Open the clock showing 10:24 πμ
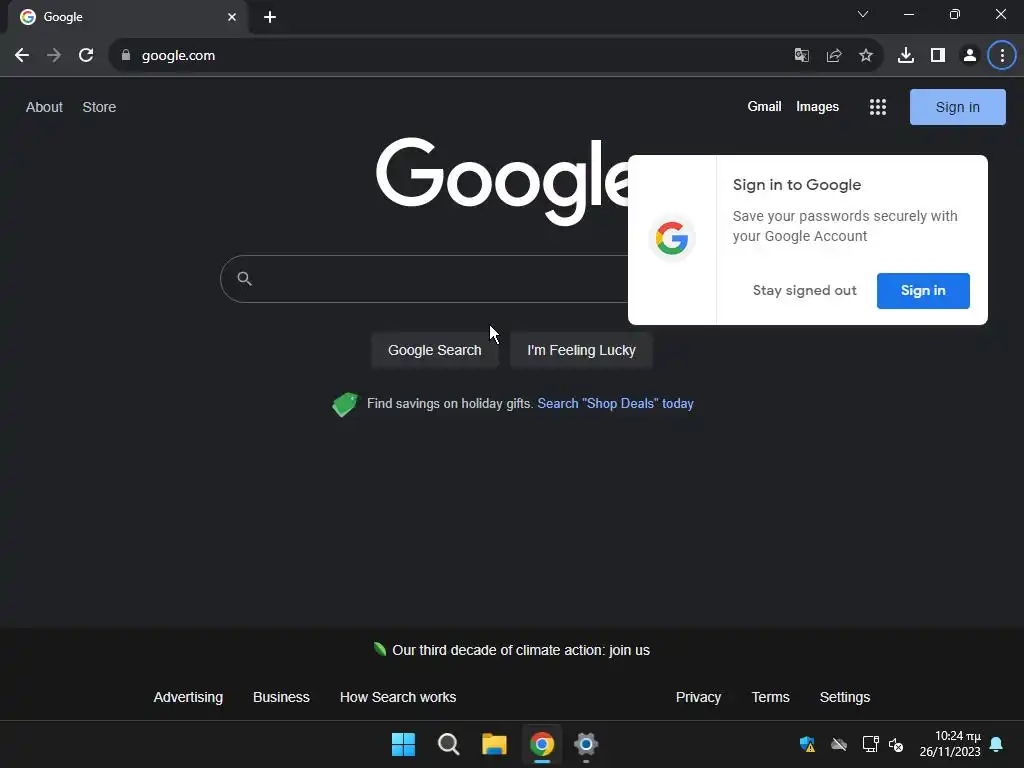This screenshot has width=1024, height=768. [950, 744]
